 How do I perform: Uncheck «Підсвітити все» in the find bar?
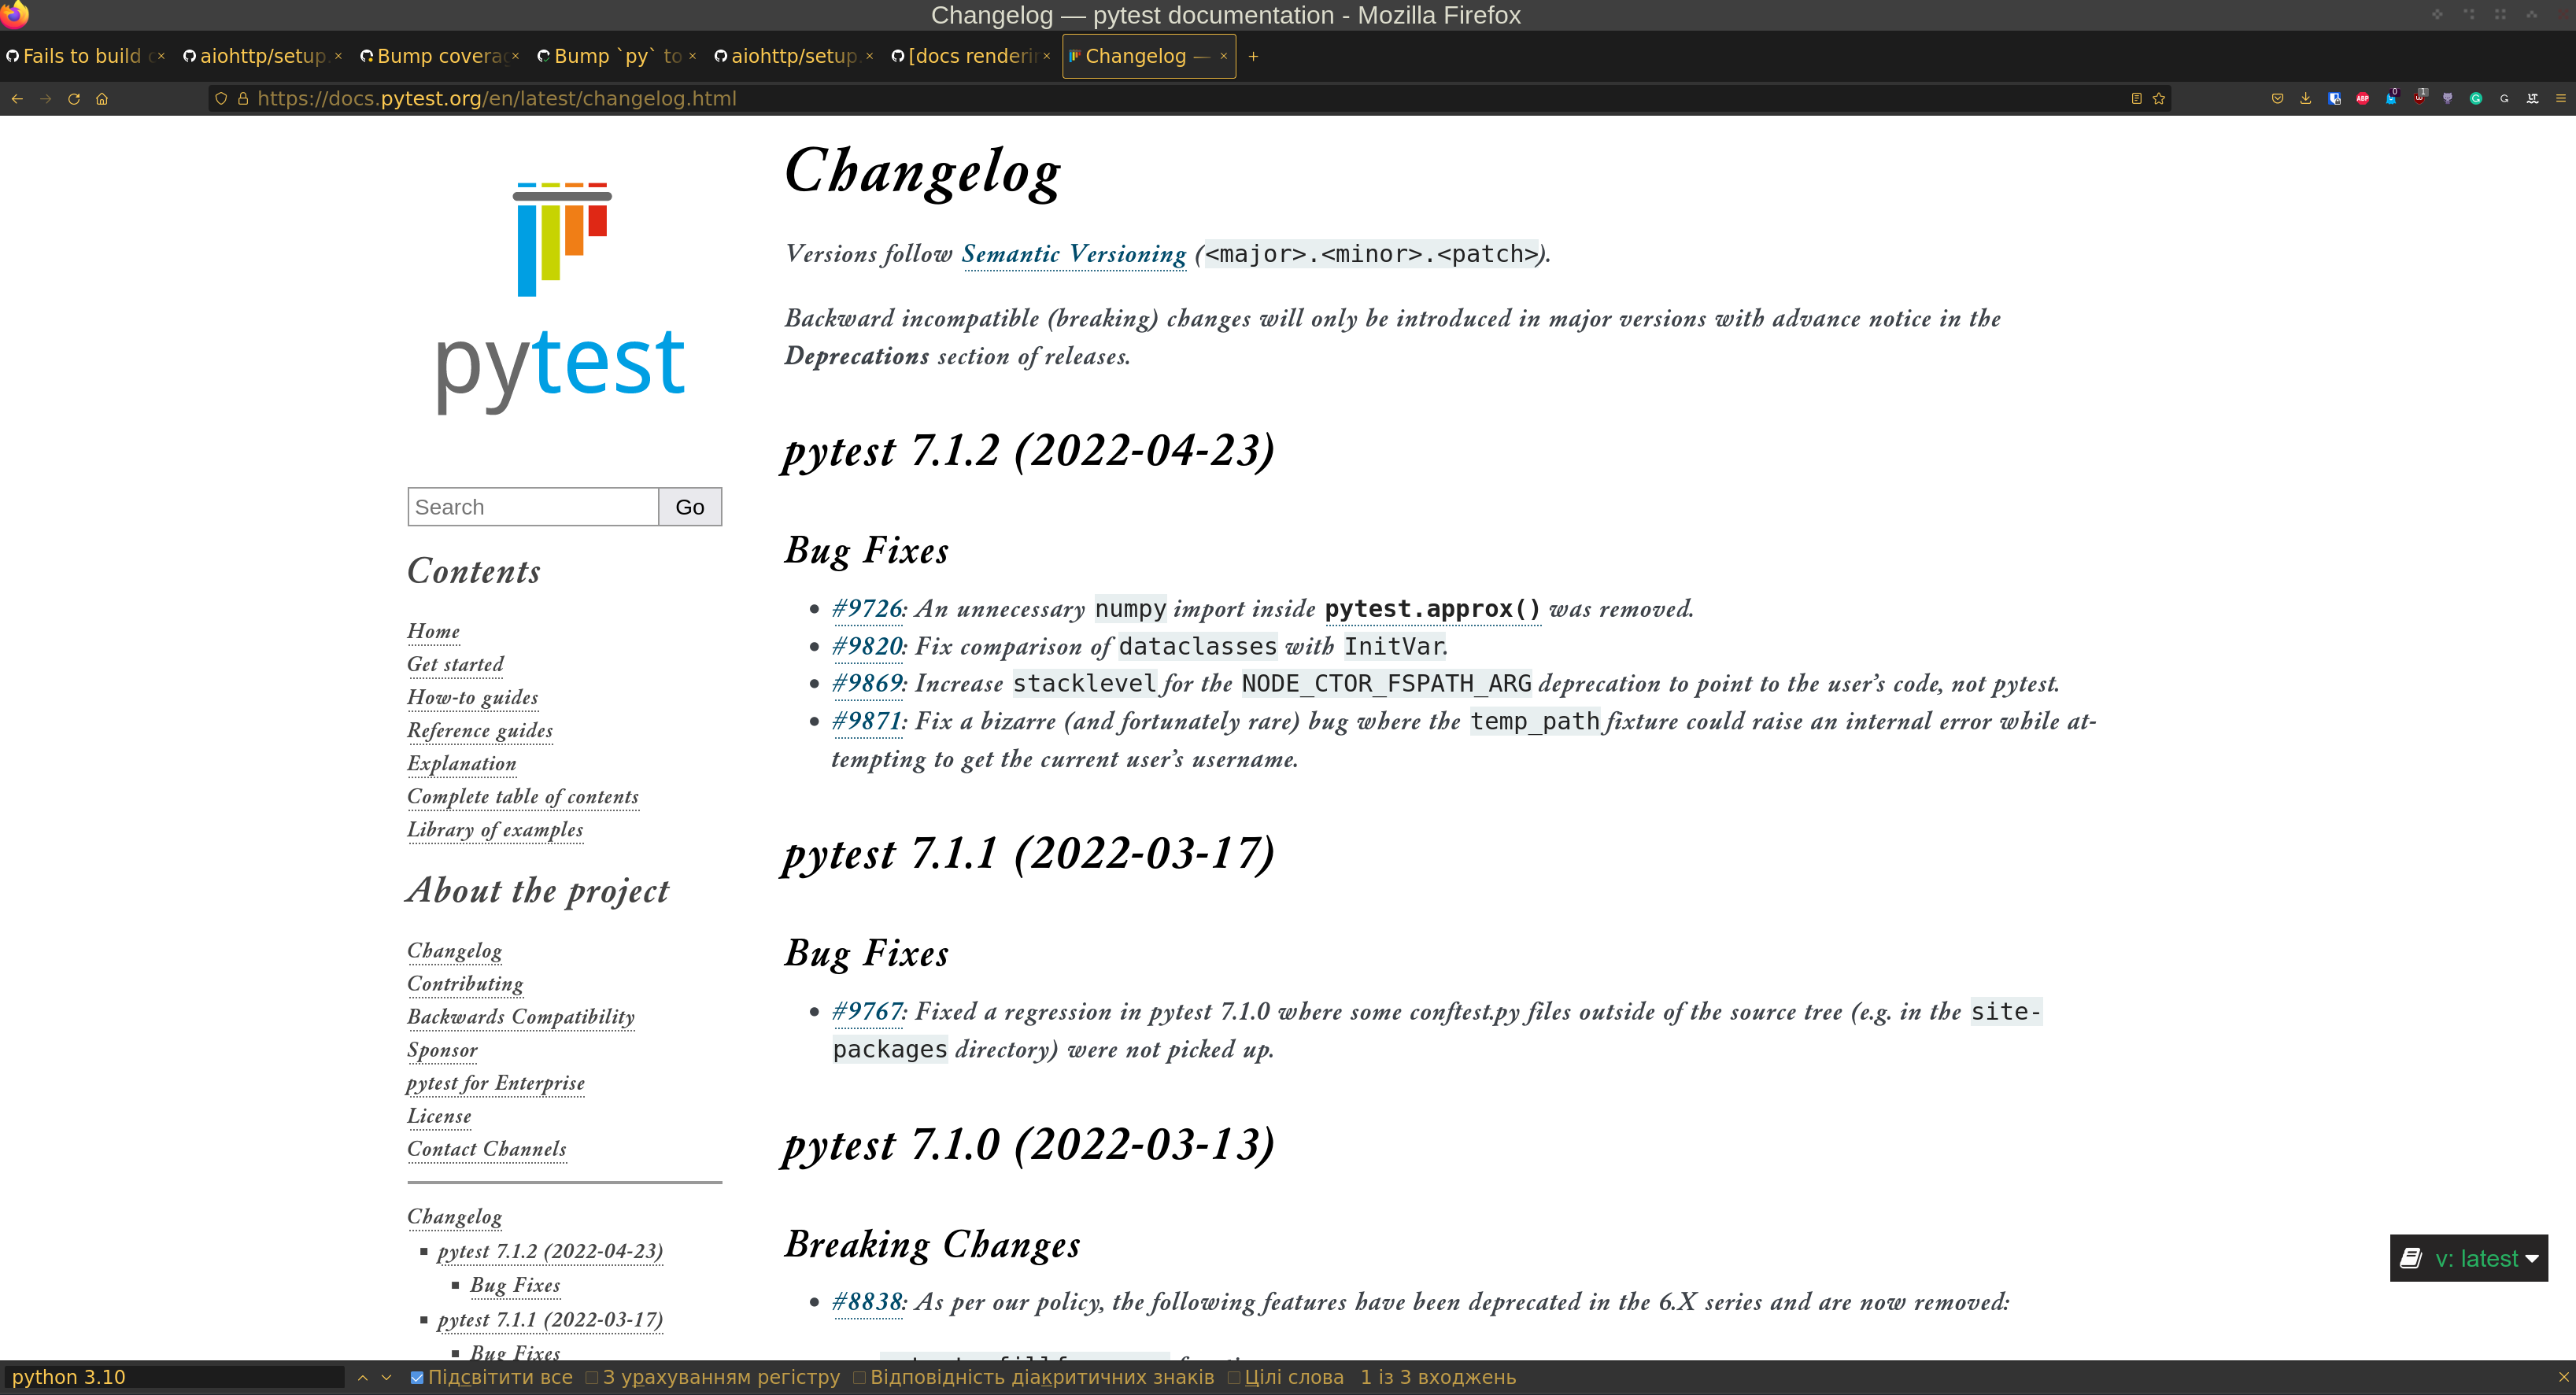(x=419, y=1377)
